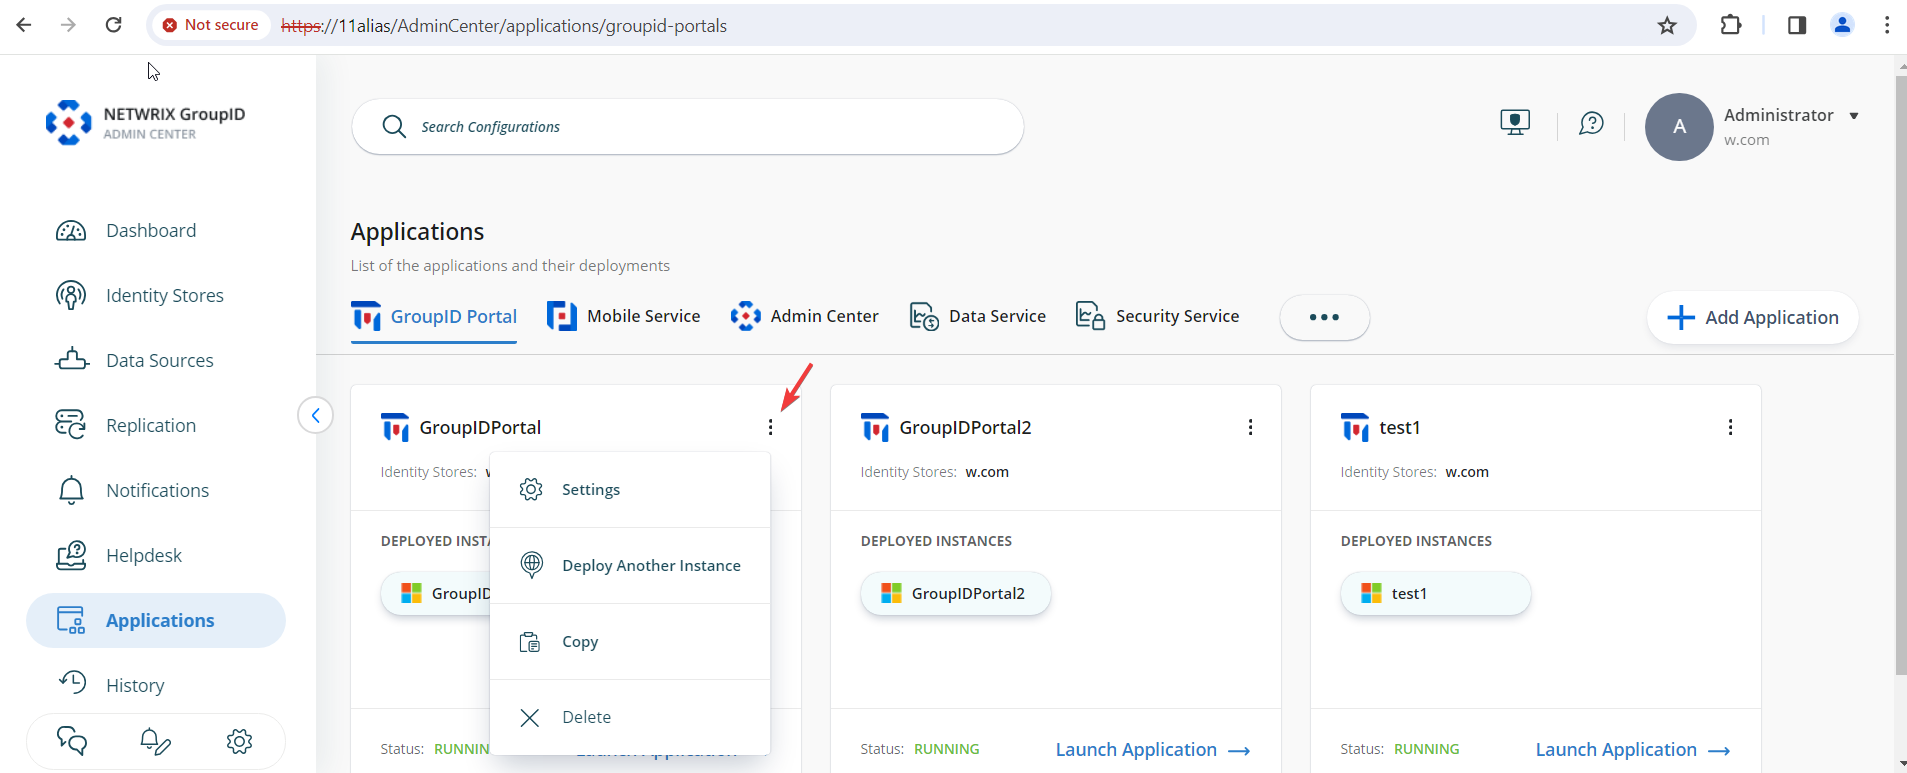Choose Delete from the context menu
The image size is (1907, 773).
click(630, 717)
